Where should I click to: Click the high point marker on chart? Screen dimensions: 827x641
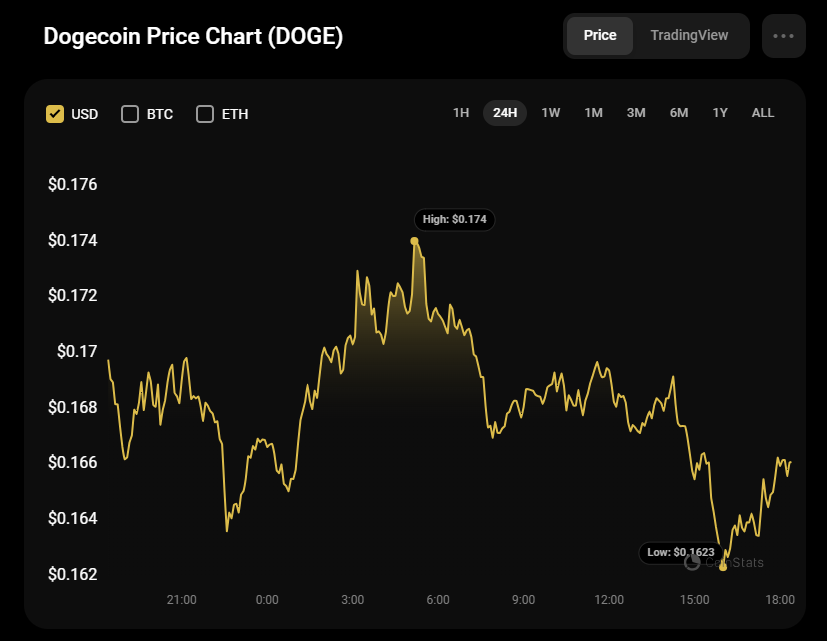[x=414, y=241]
